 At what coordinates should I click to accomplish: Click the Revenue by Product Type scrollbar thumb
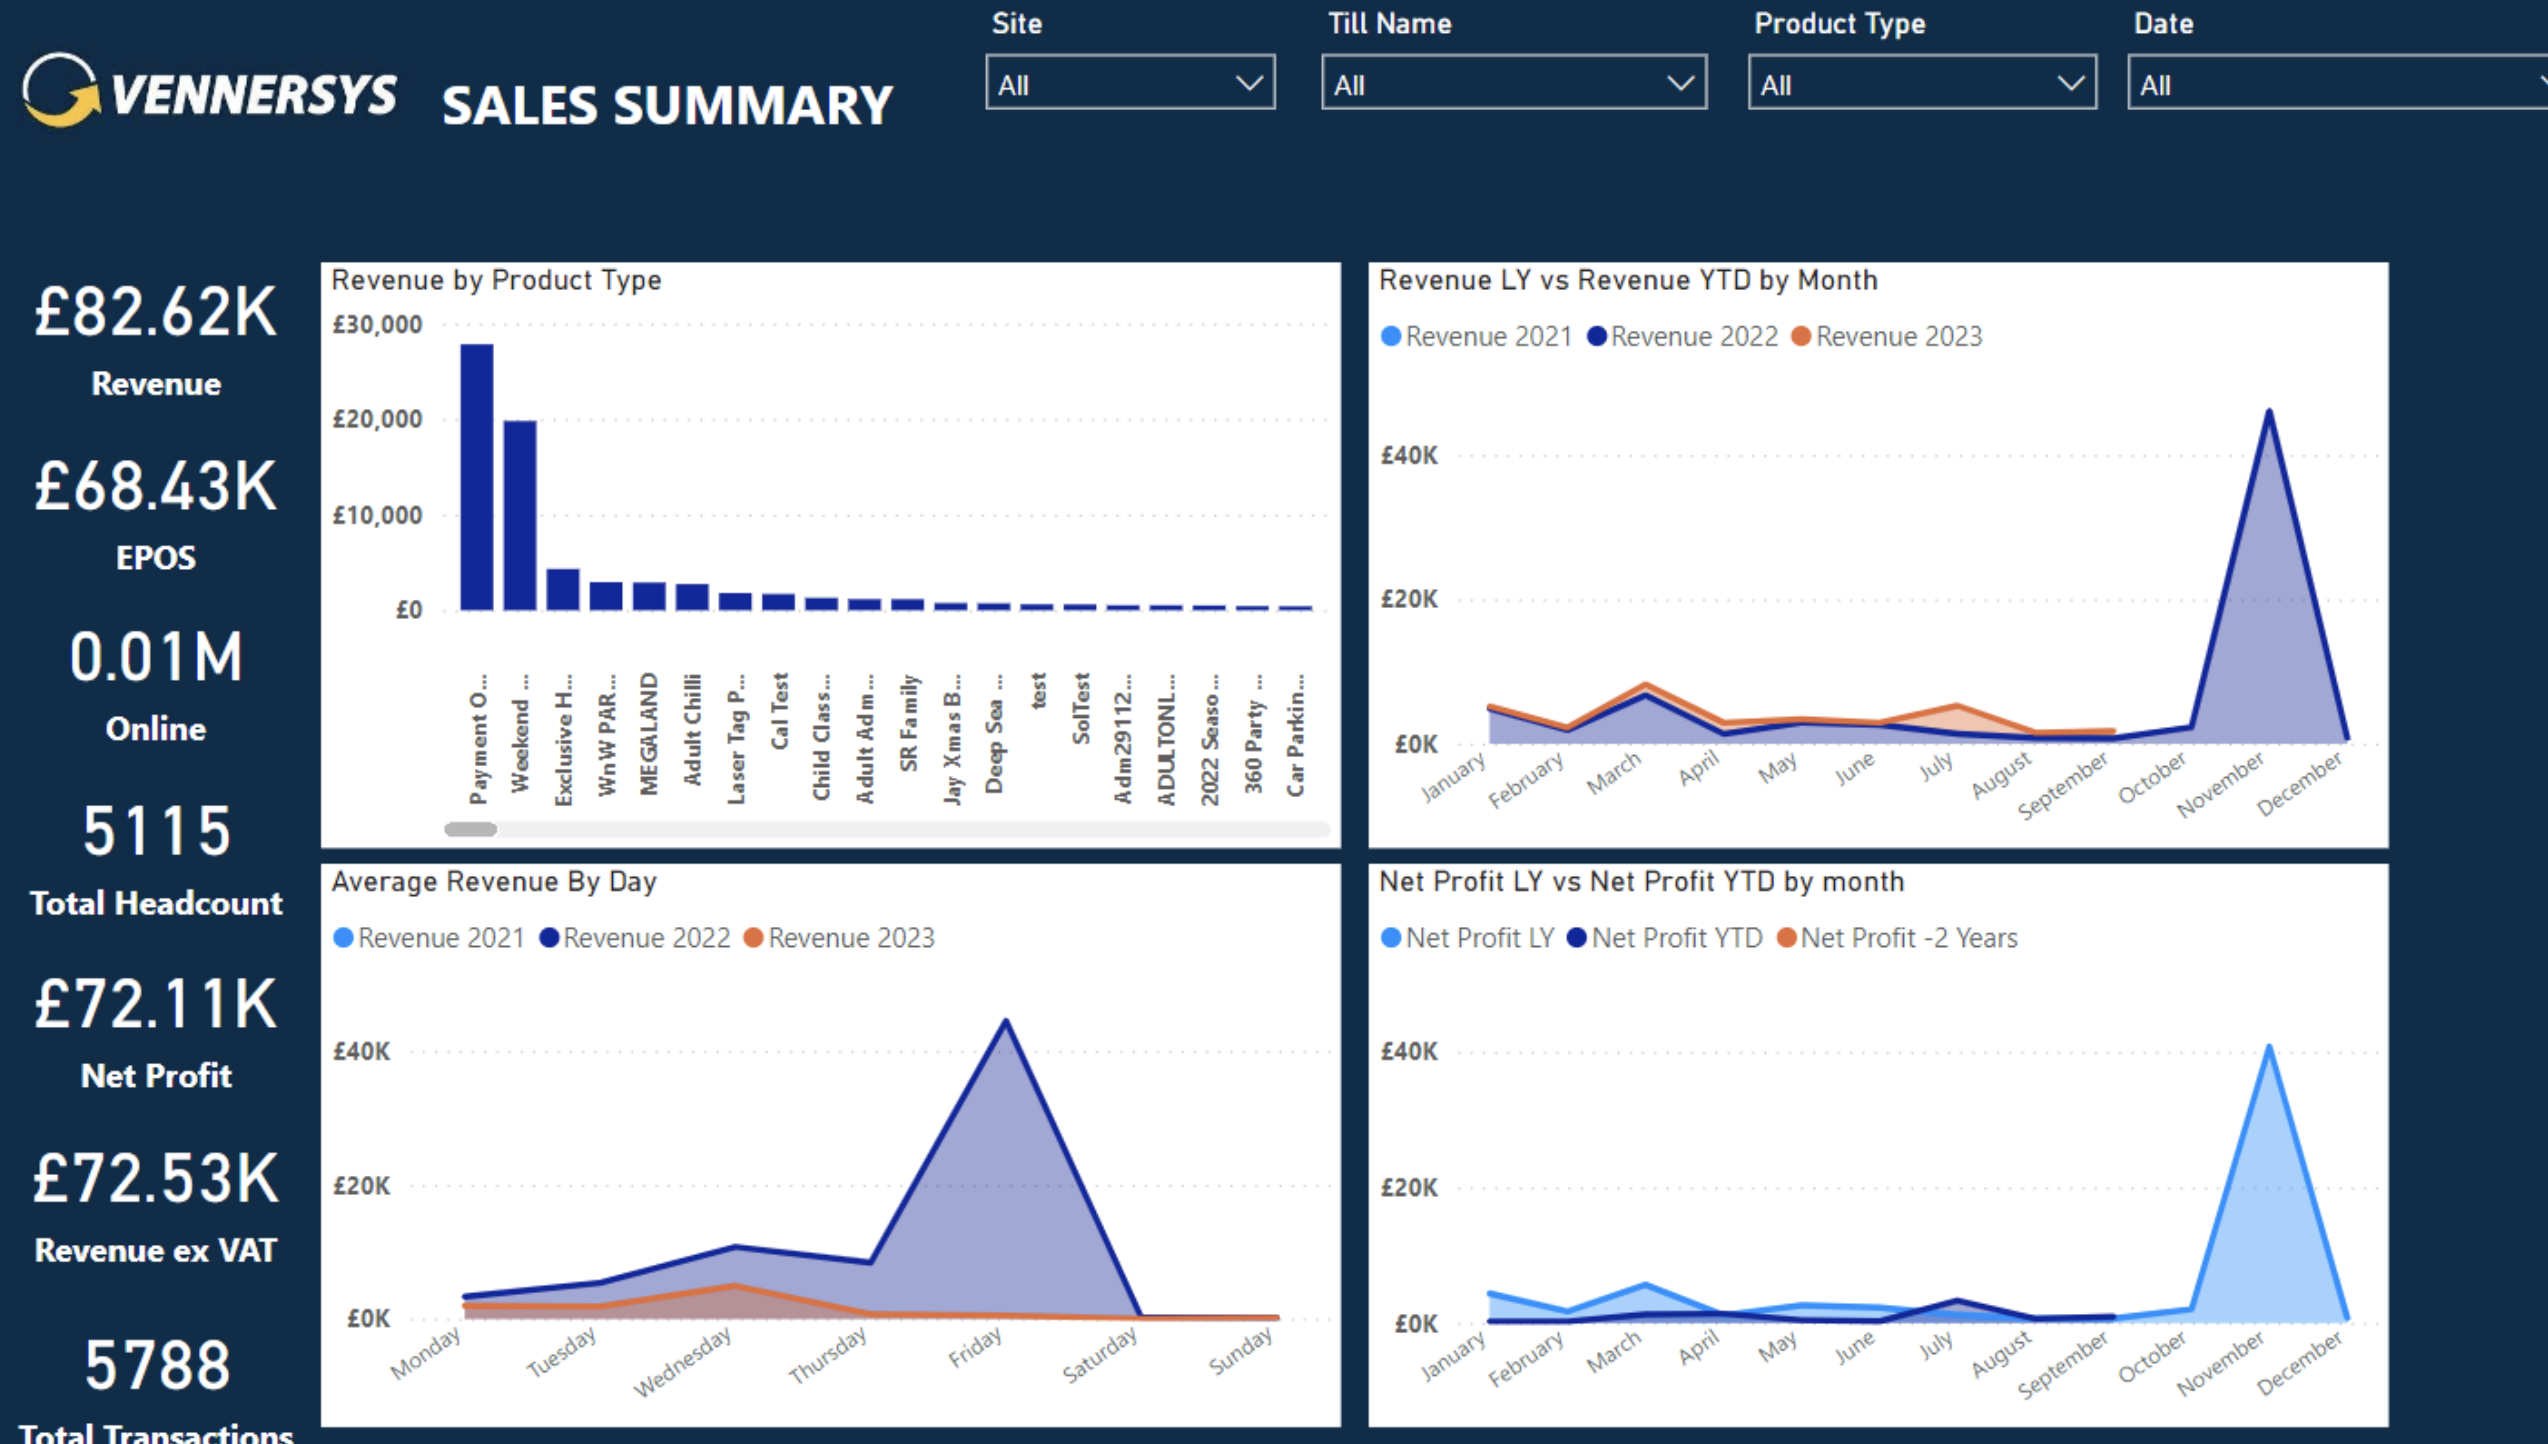coord(470,829)
